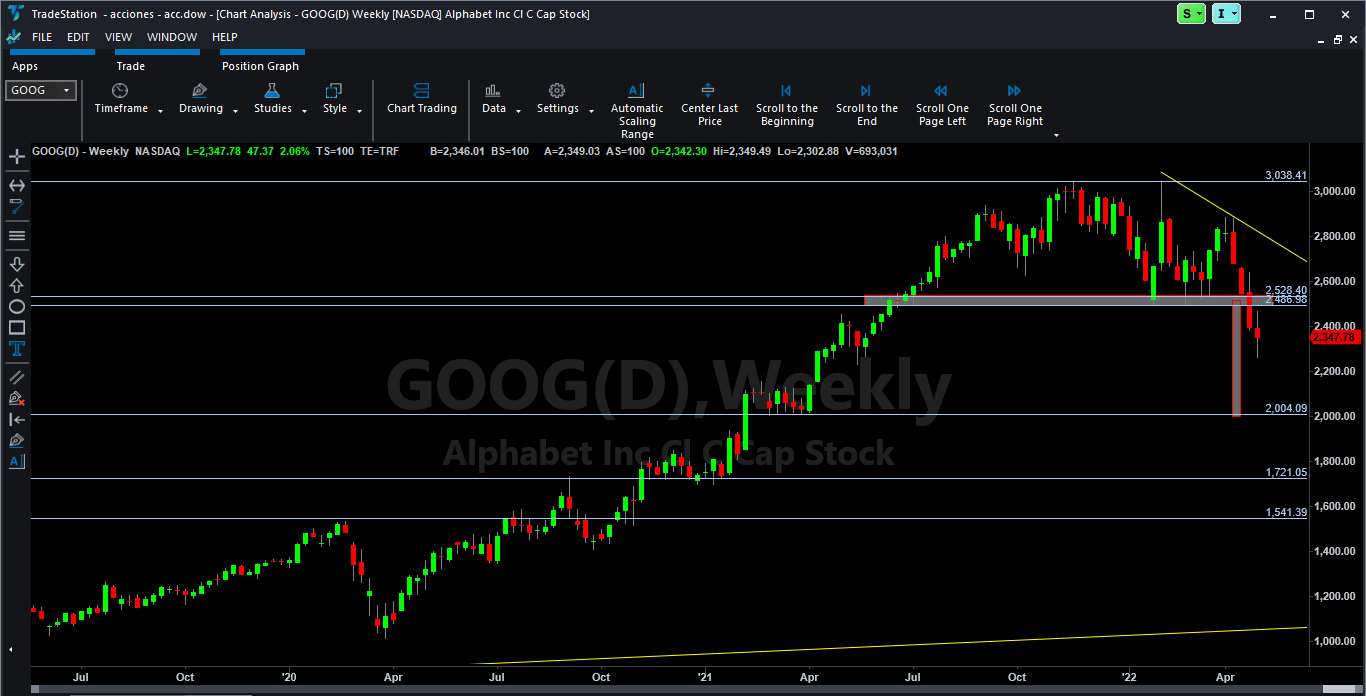This screenshot has height=696, width=1366.
Task: Select the rectangle drawing tool
Action: (17, 328)
